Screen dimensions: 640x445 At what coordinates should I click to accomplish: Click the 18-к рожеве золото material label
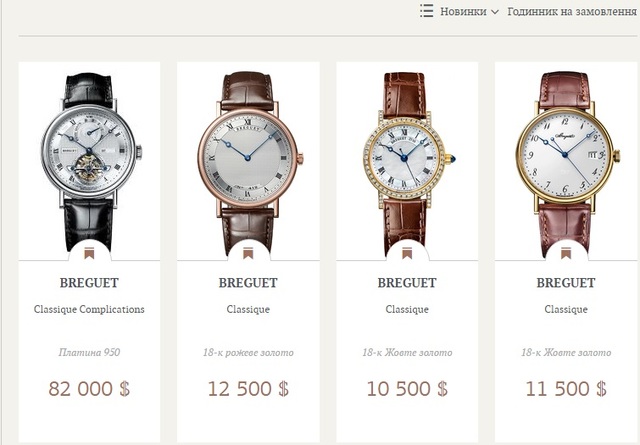coord(248,352)
